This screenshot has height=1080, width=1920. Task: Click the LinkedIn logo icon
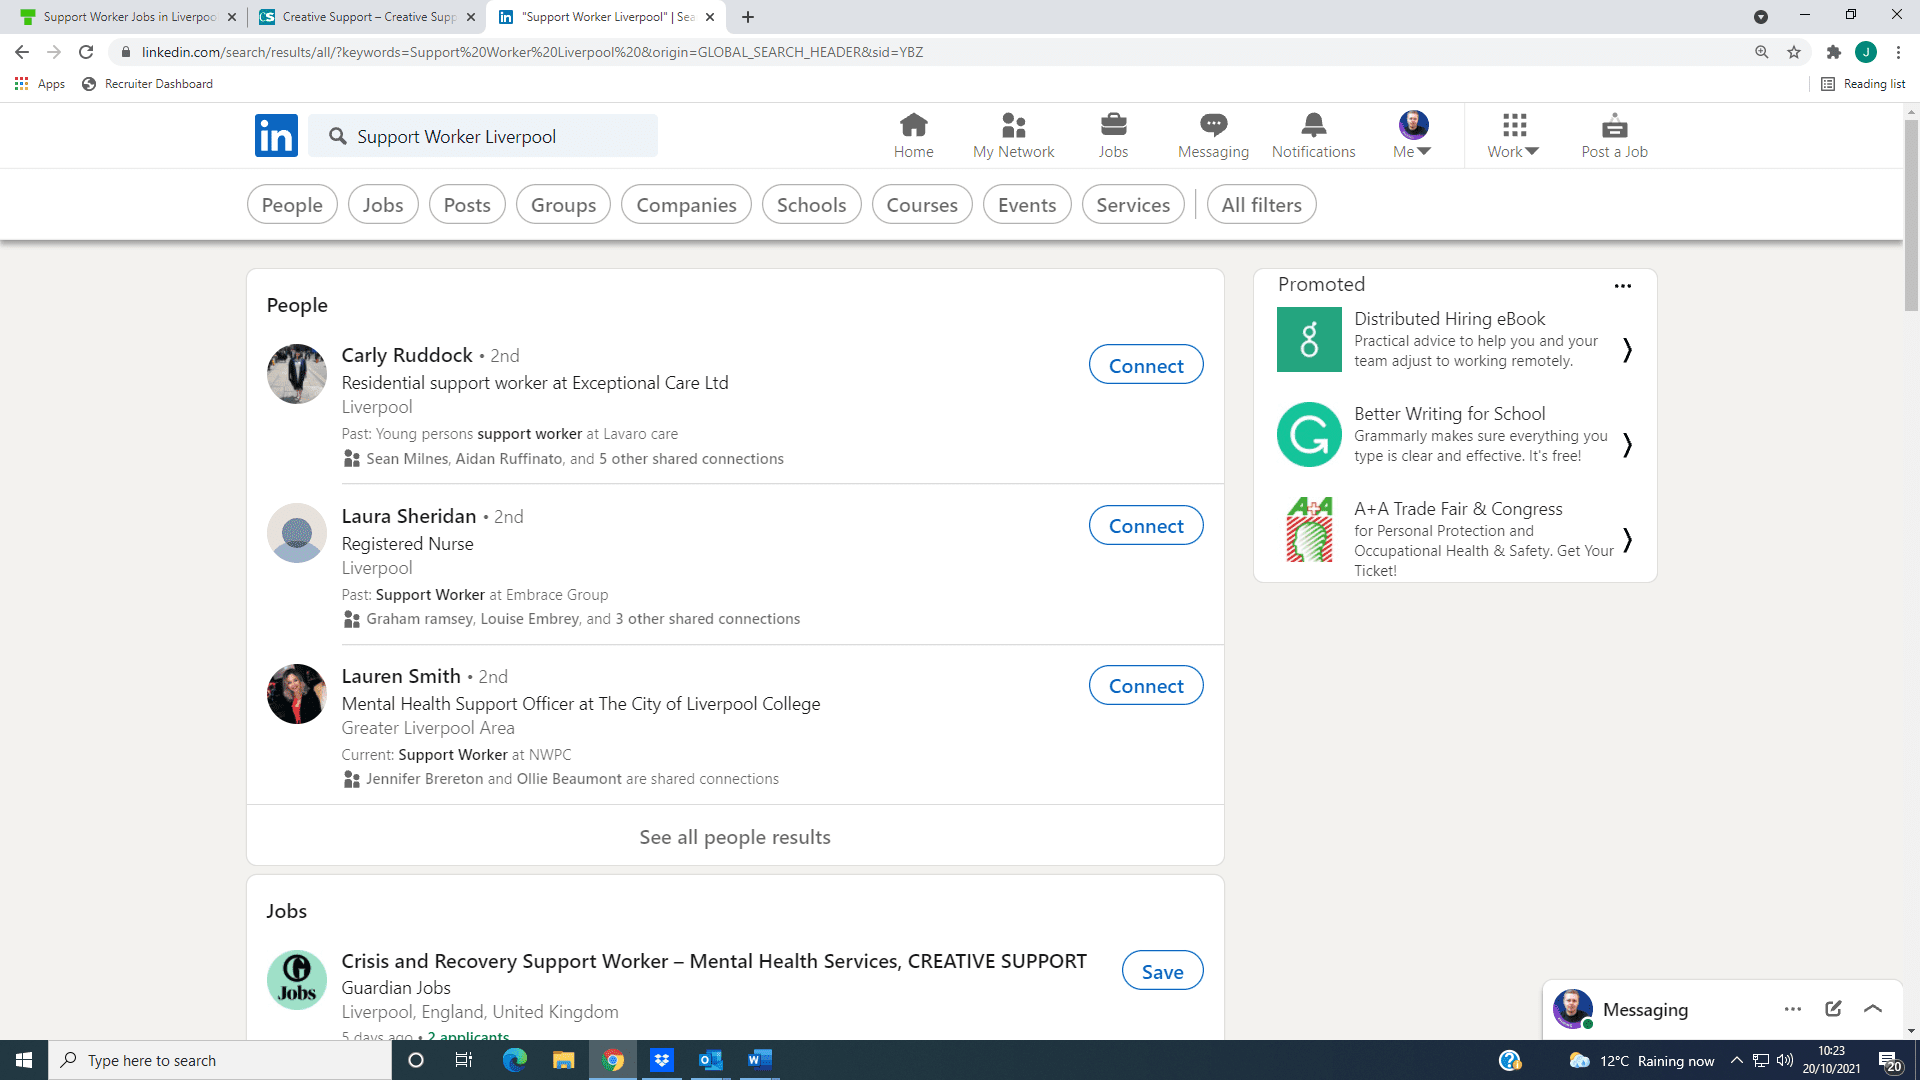pos(276,135)
